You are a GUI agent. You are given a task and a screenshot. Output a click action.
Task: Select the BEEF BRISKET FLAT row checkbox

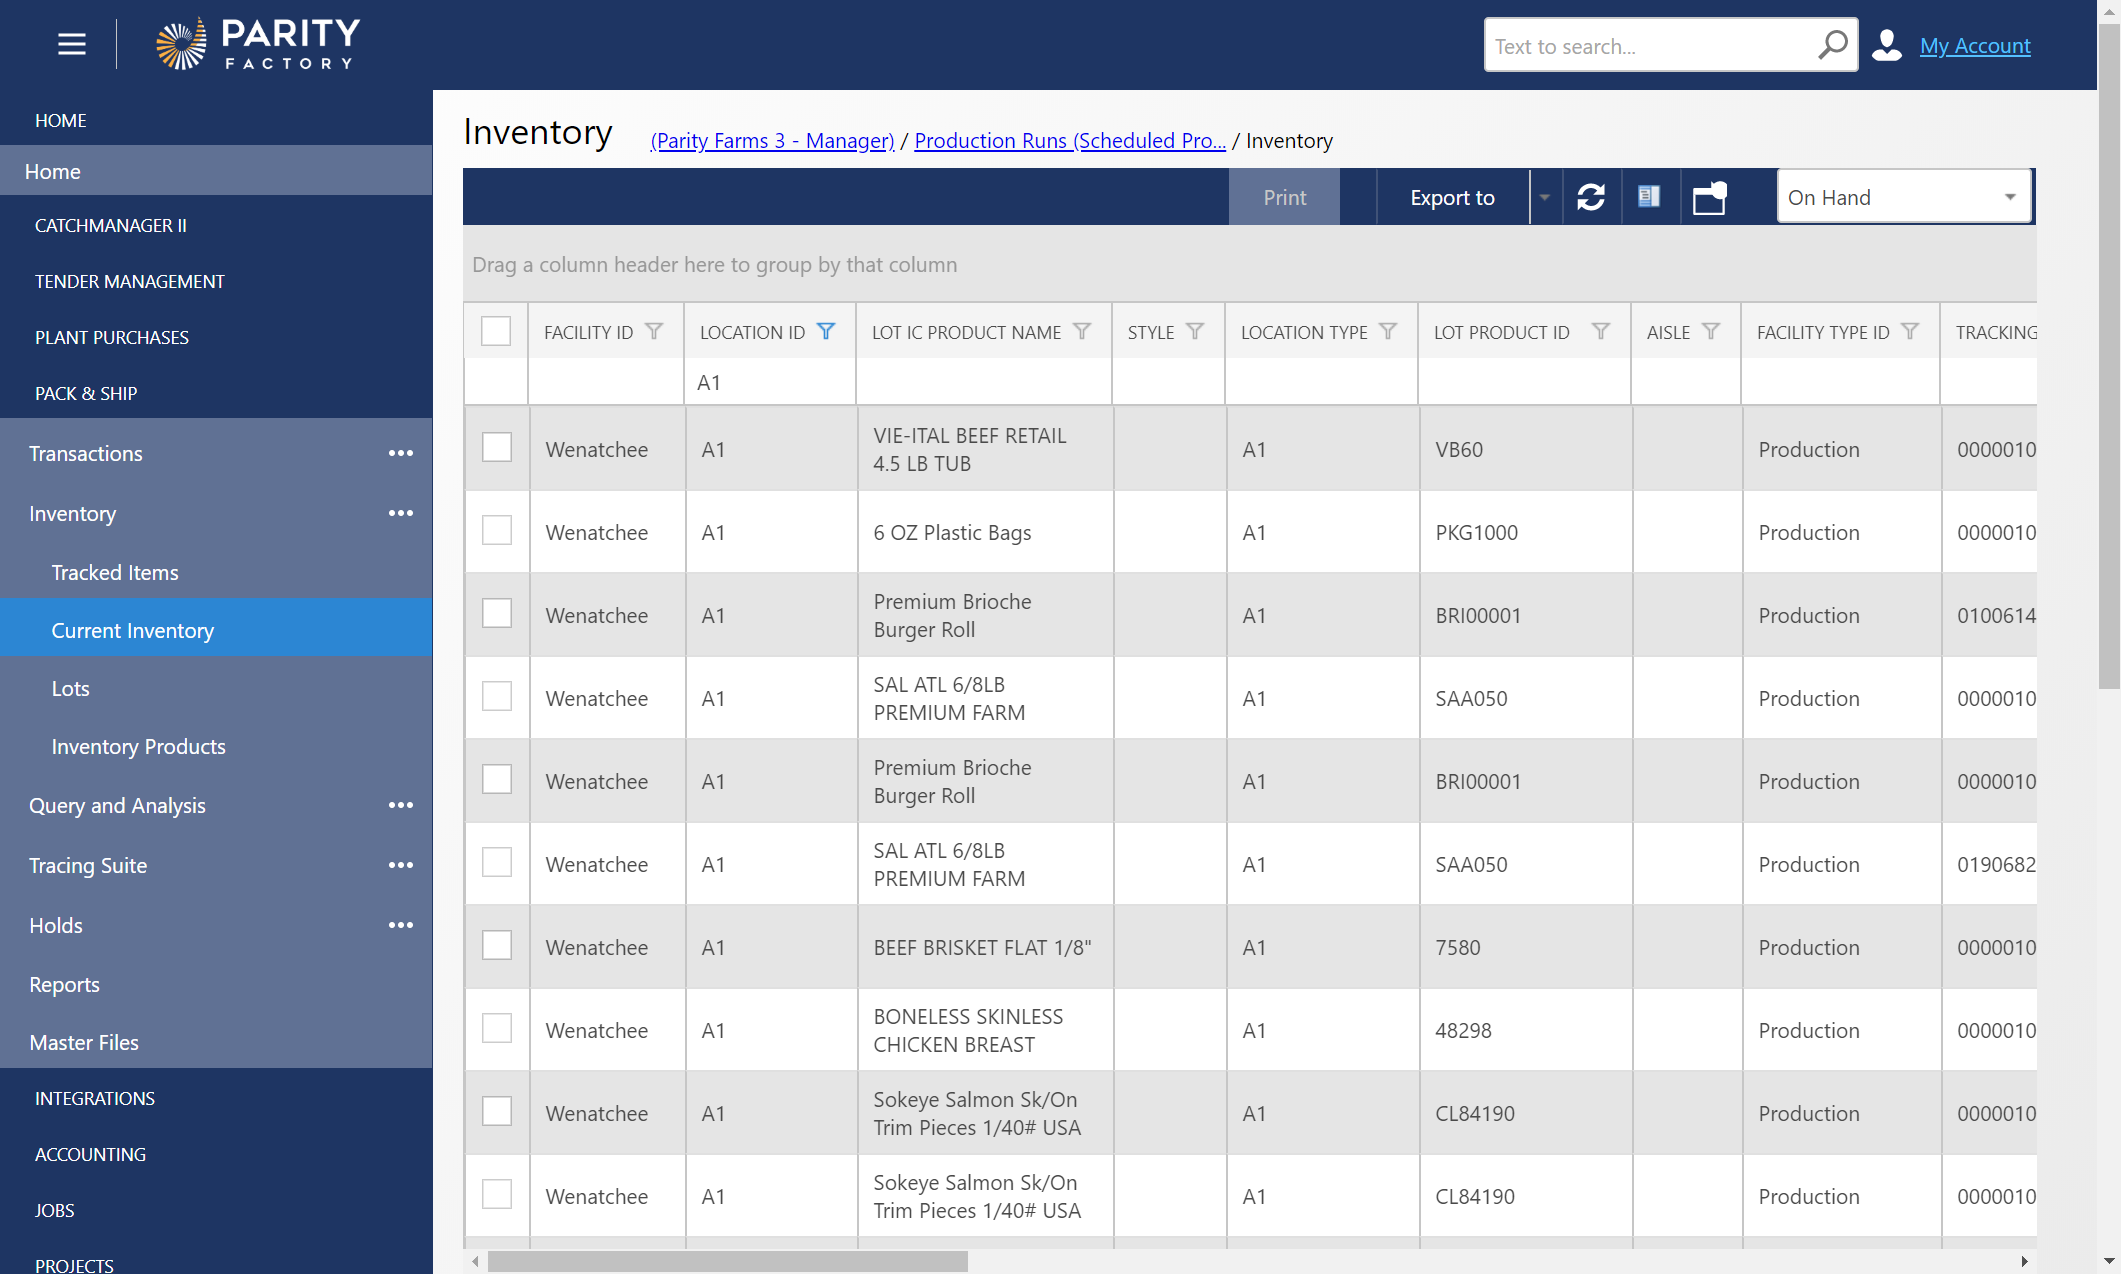point(497,946)
